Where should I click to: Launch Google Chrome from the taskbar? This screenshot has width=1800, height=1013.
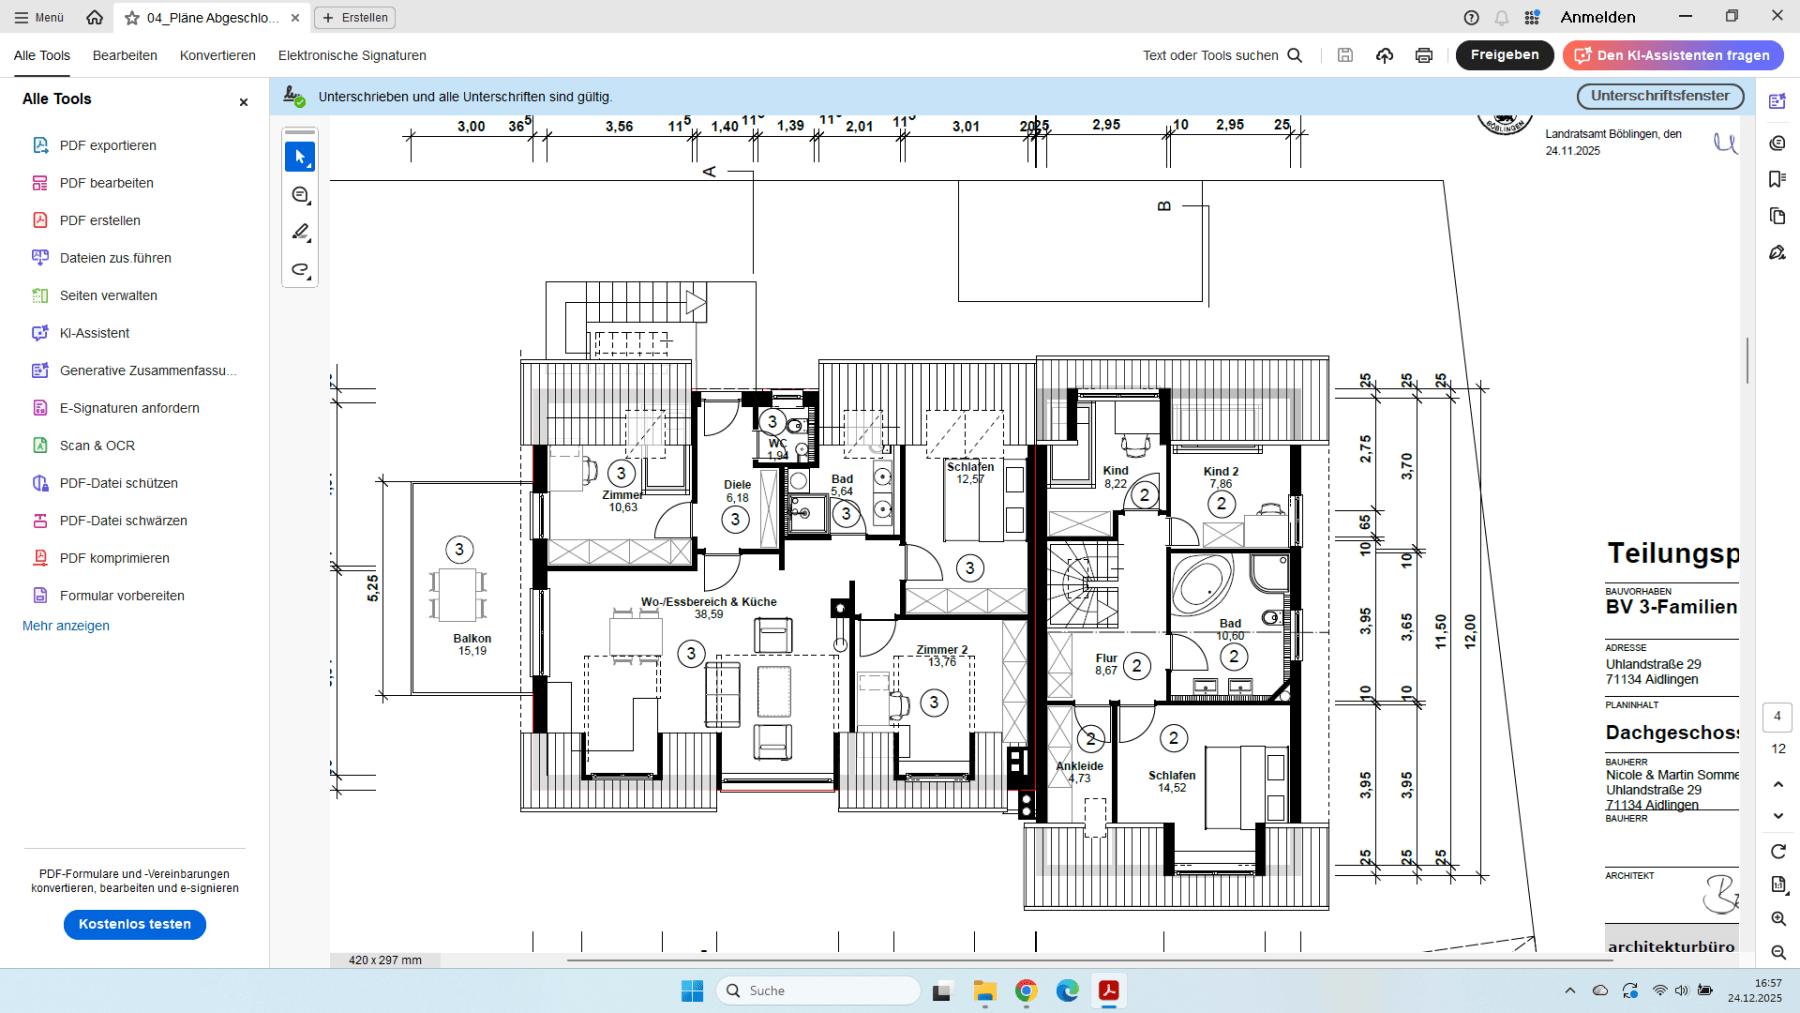1026,990
